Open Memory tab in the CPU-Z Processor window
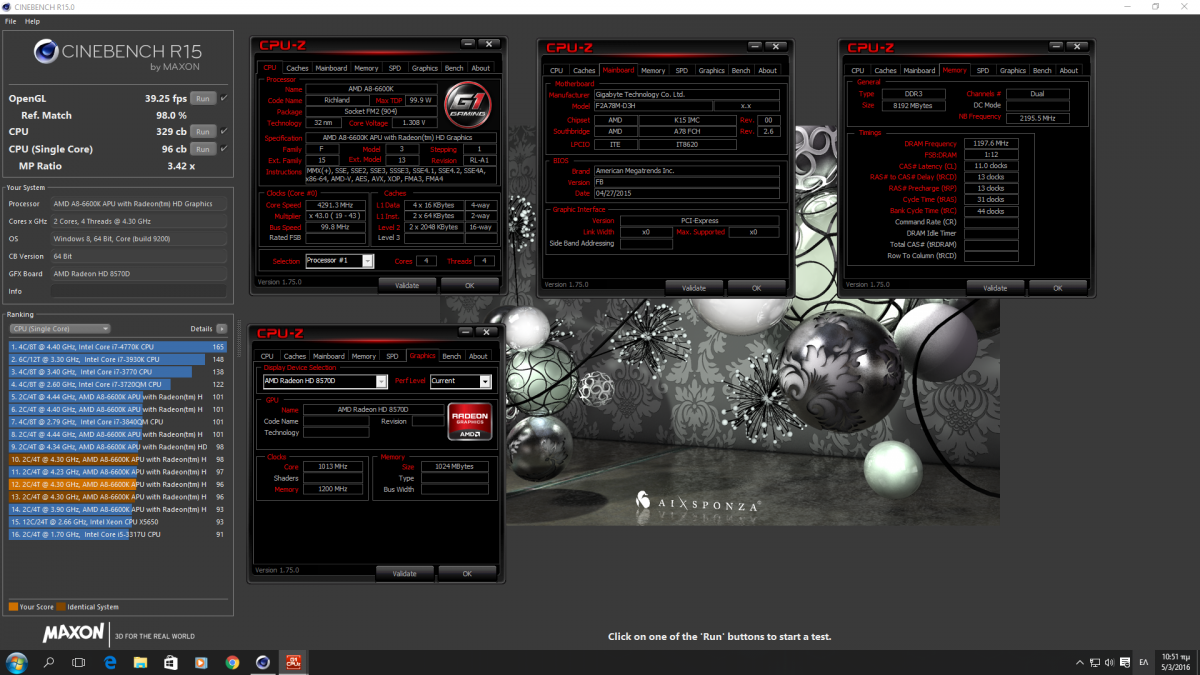The width and height of the screenshot is (1200, 675). click(x=366, y=68)
